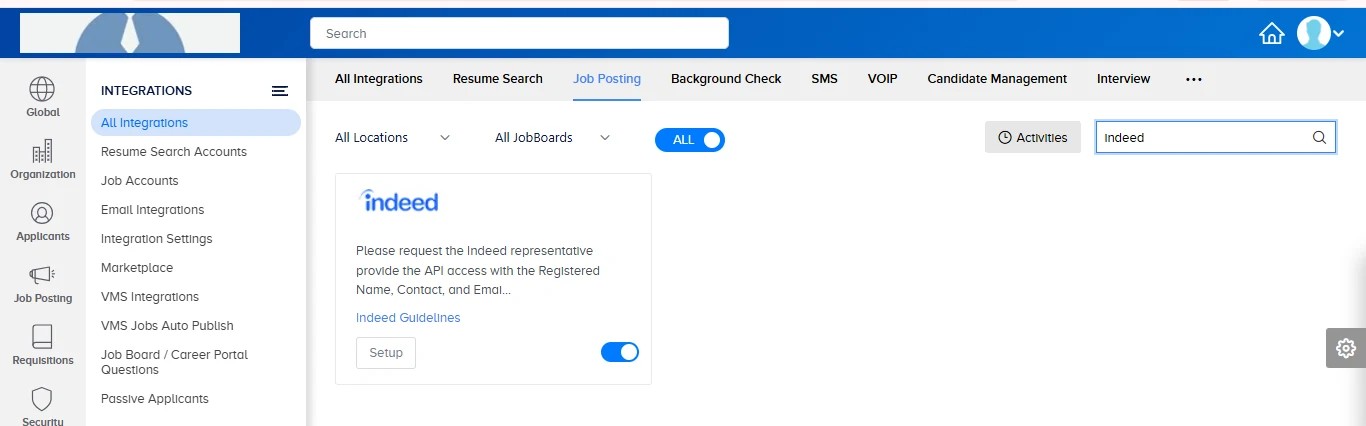1366x426 pixels.
Task: Click the company logo at top left
Action: click(x=130, y=33)
